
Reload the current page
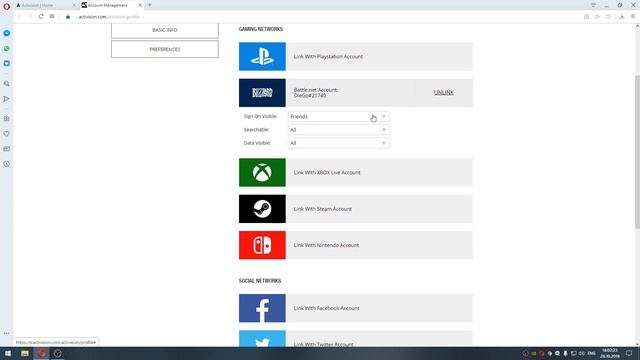pyautogui.click(x=41, y=17)
